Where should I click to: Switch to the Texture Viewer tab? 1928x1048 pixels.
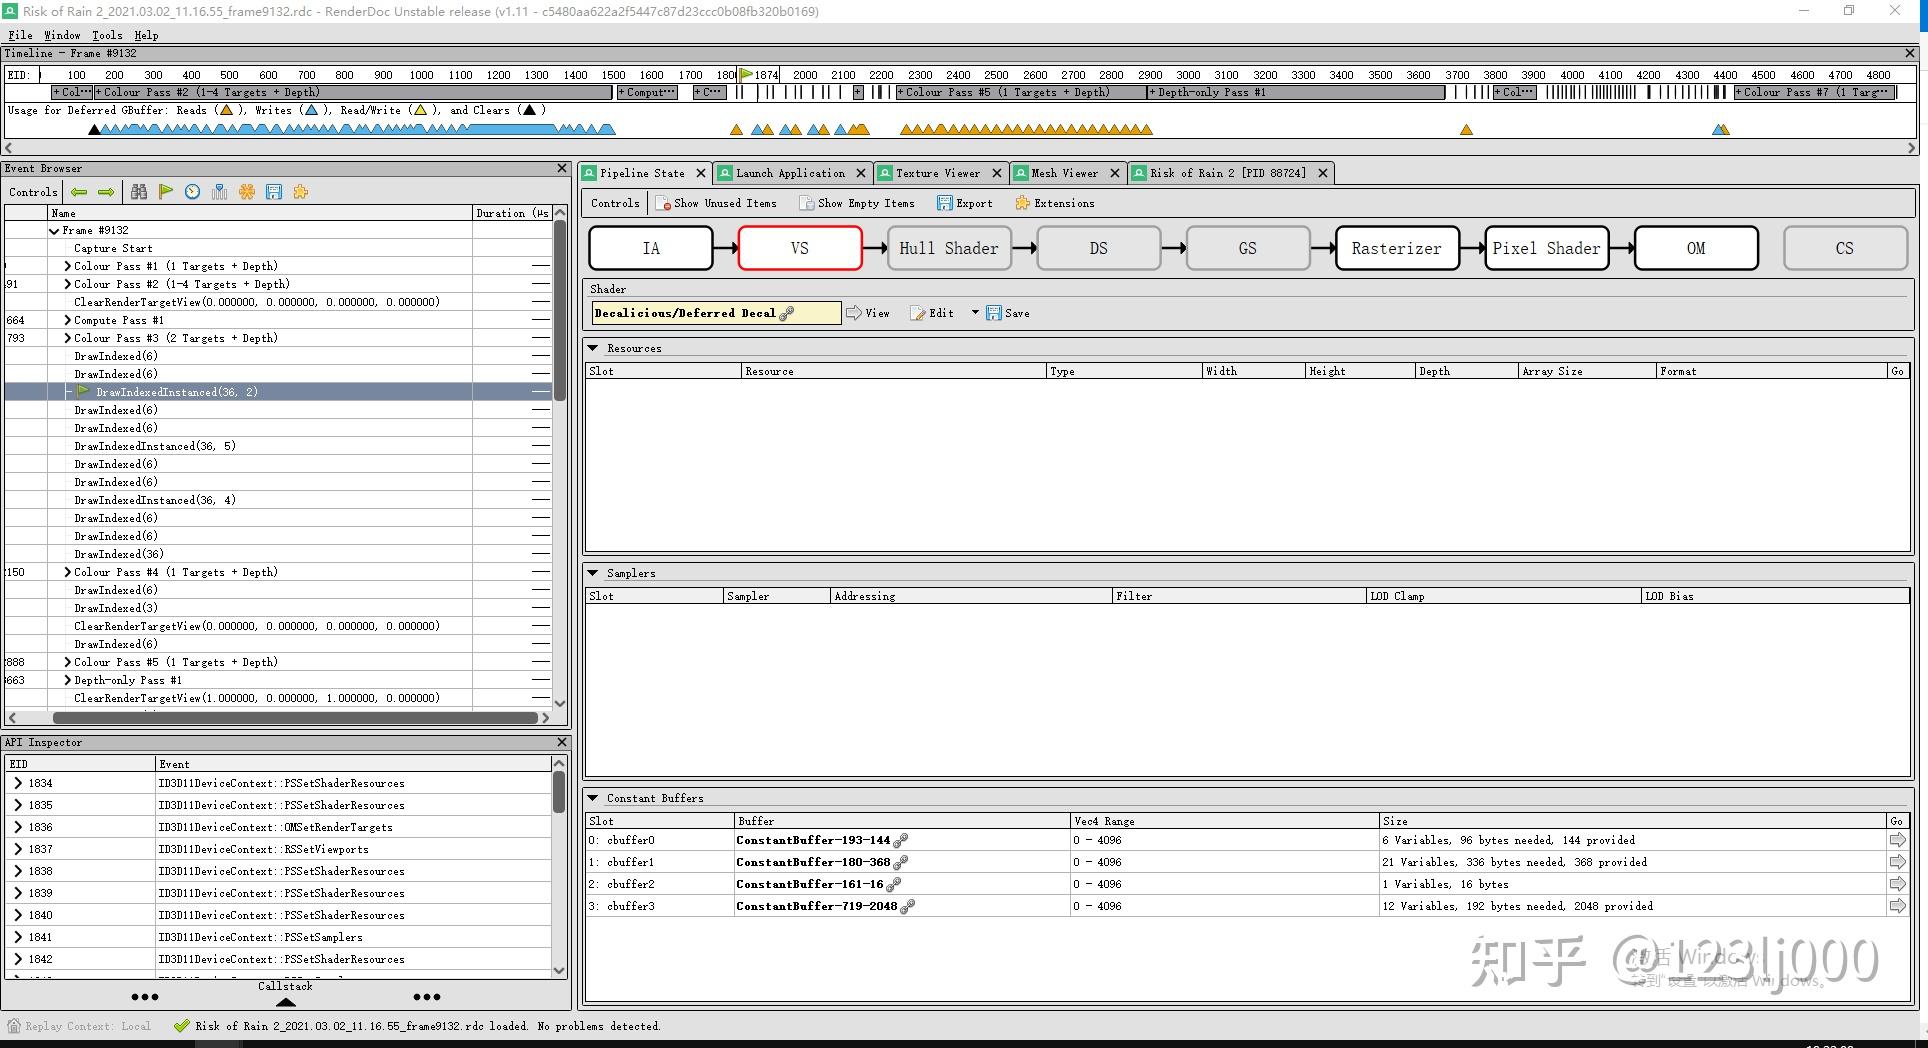(937, 173)
